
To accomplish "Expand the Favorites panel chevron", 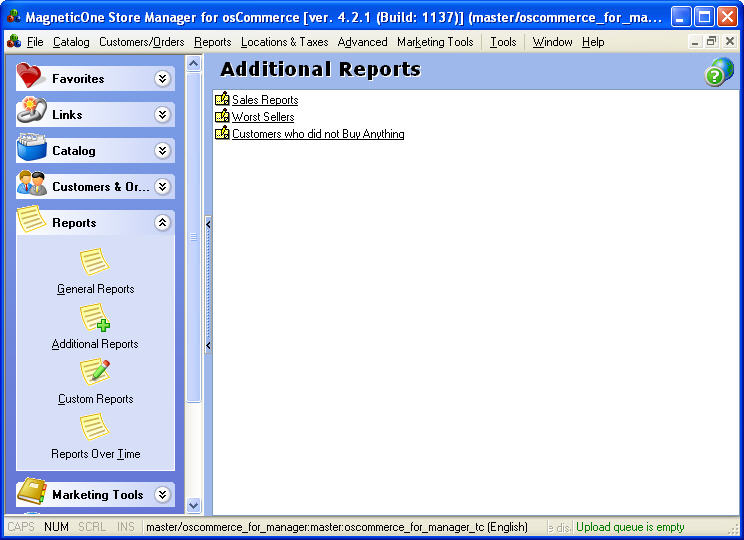I will pos(162,78).
